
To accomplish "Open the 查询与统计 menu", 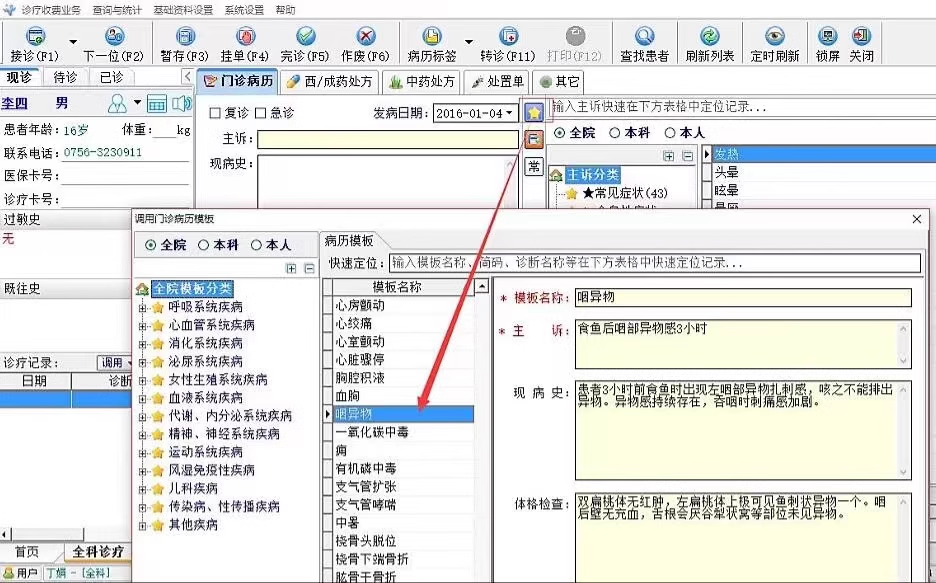I will click(x=117, y=10).
